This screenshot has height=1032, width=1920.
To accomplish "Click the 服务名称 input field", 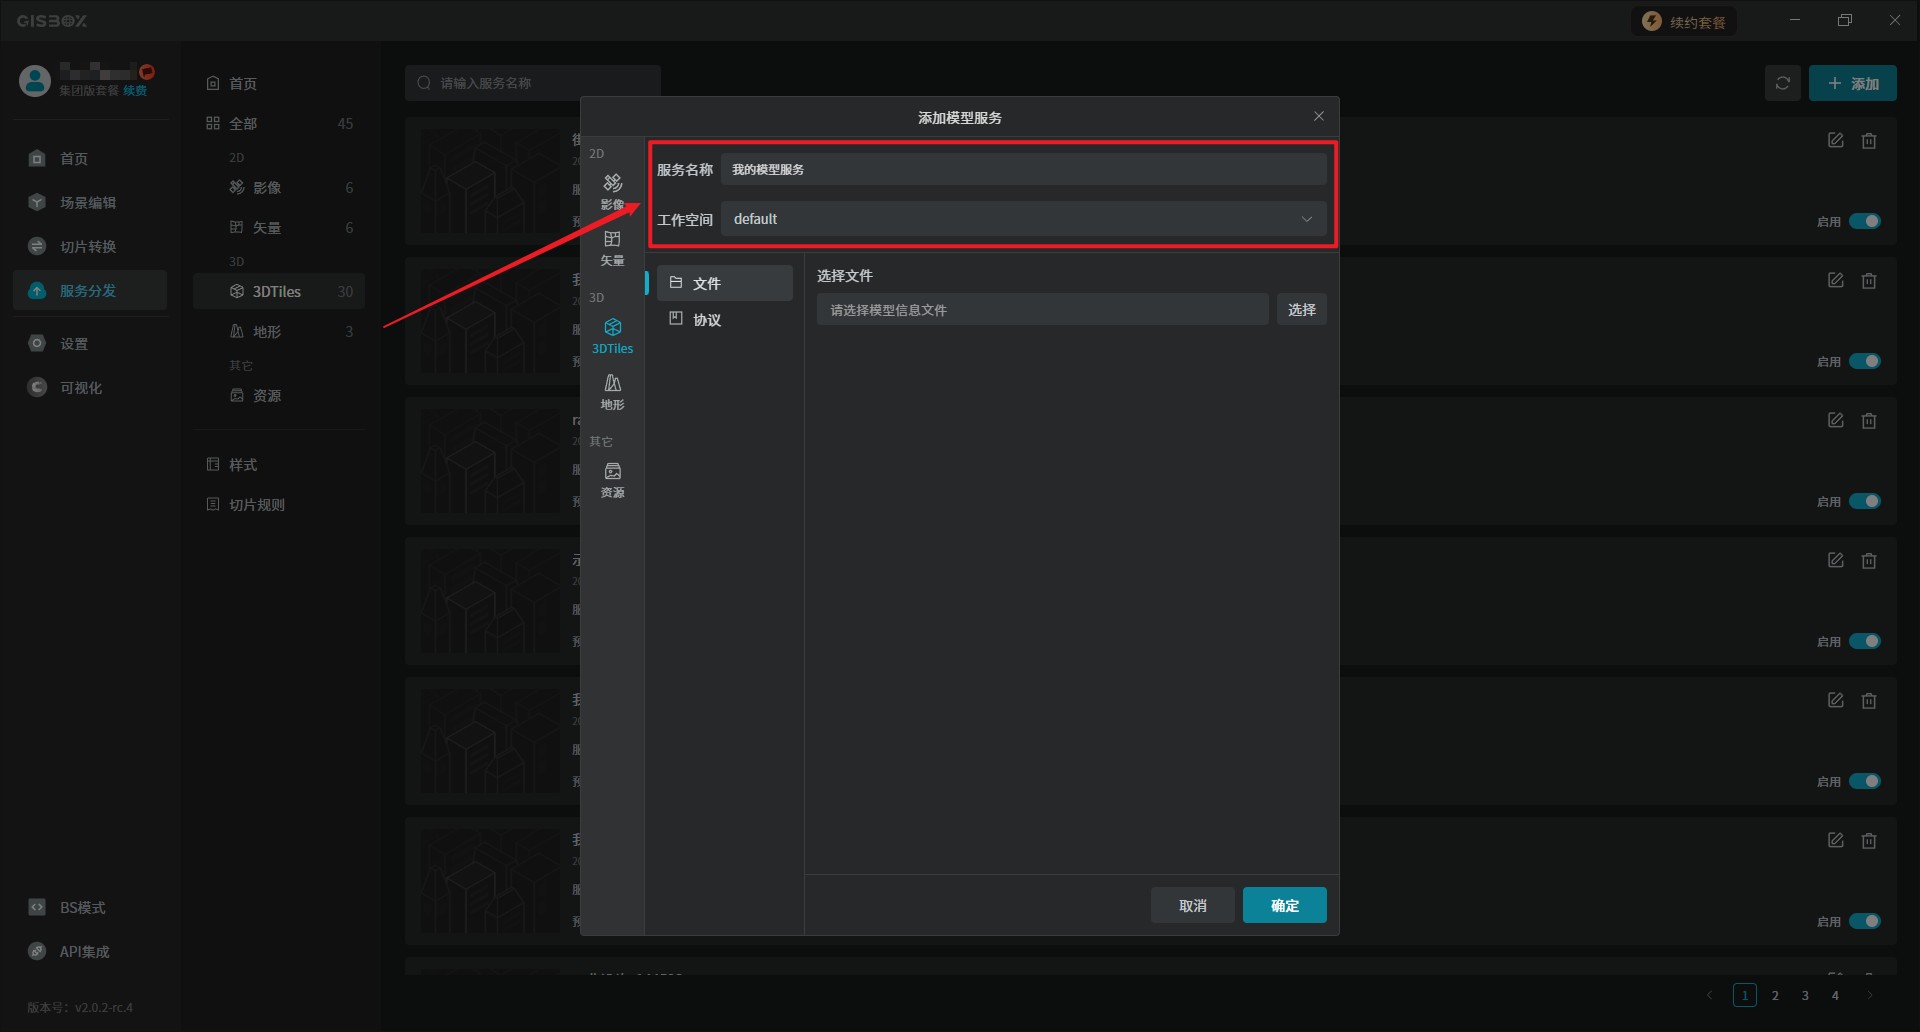I will [1023, 169].
